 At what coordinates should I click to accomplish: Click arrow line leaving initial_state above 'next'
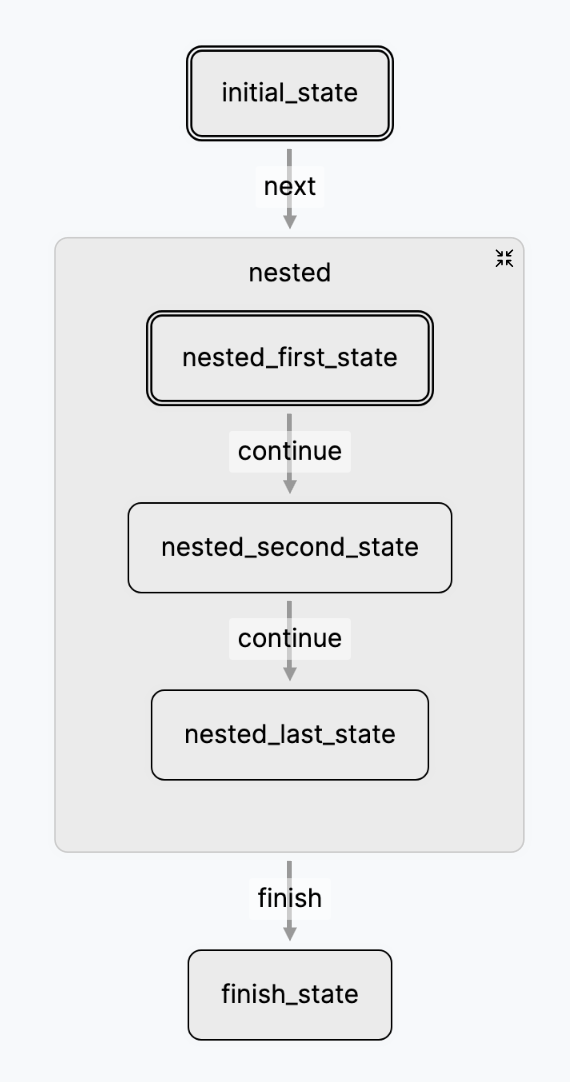(289, 157)
